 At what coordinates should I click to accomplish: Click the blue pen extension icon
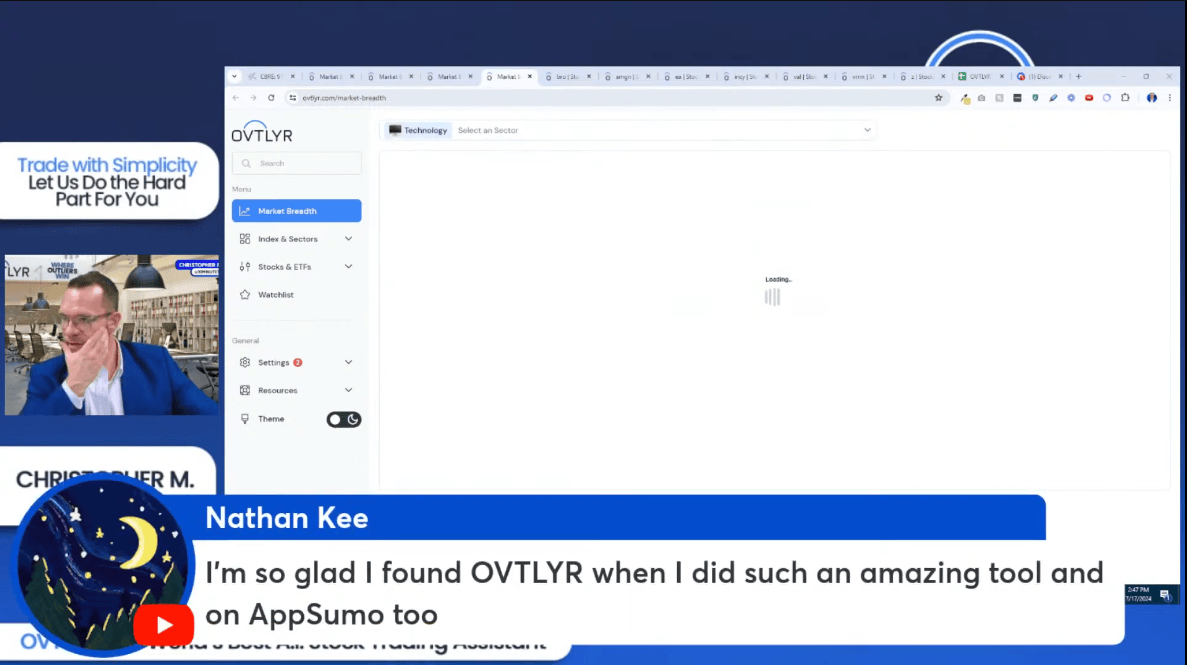1053,98
